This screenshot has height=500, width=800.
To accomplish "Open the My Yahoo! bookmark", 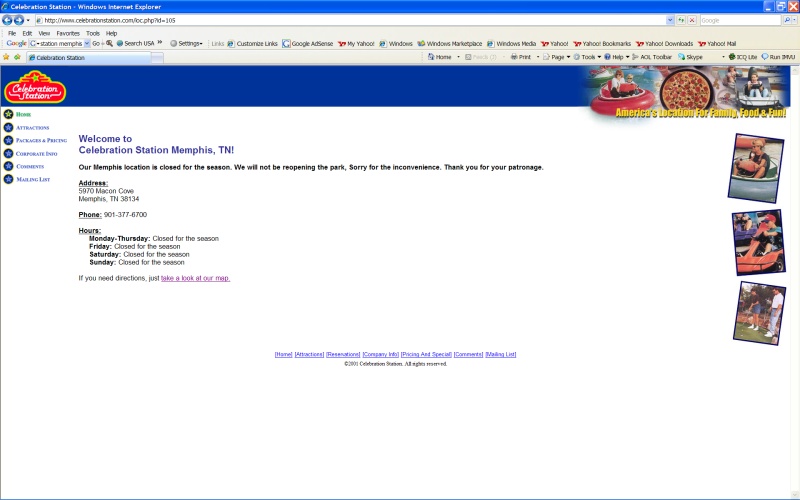I will pos(356,43).
